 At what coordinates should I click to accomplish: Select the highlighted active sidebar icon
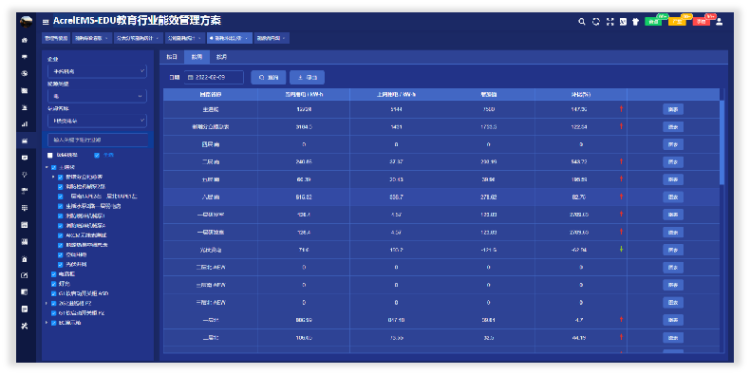pos(25,141)
